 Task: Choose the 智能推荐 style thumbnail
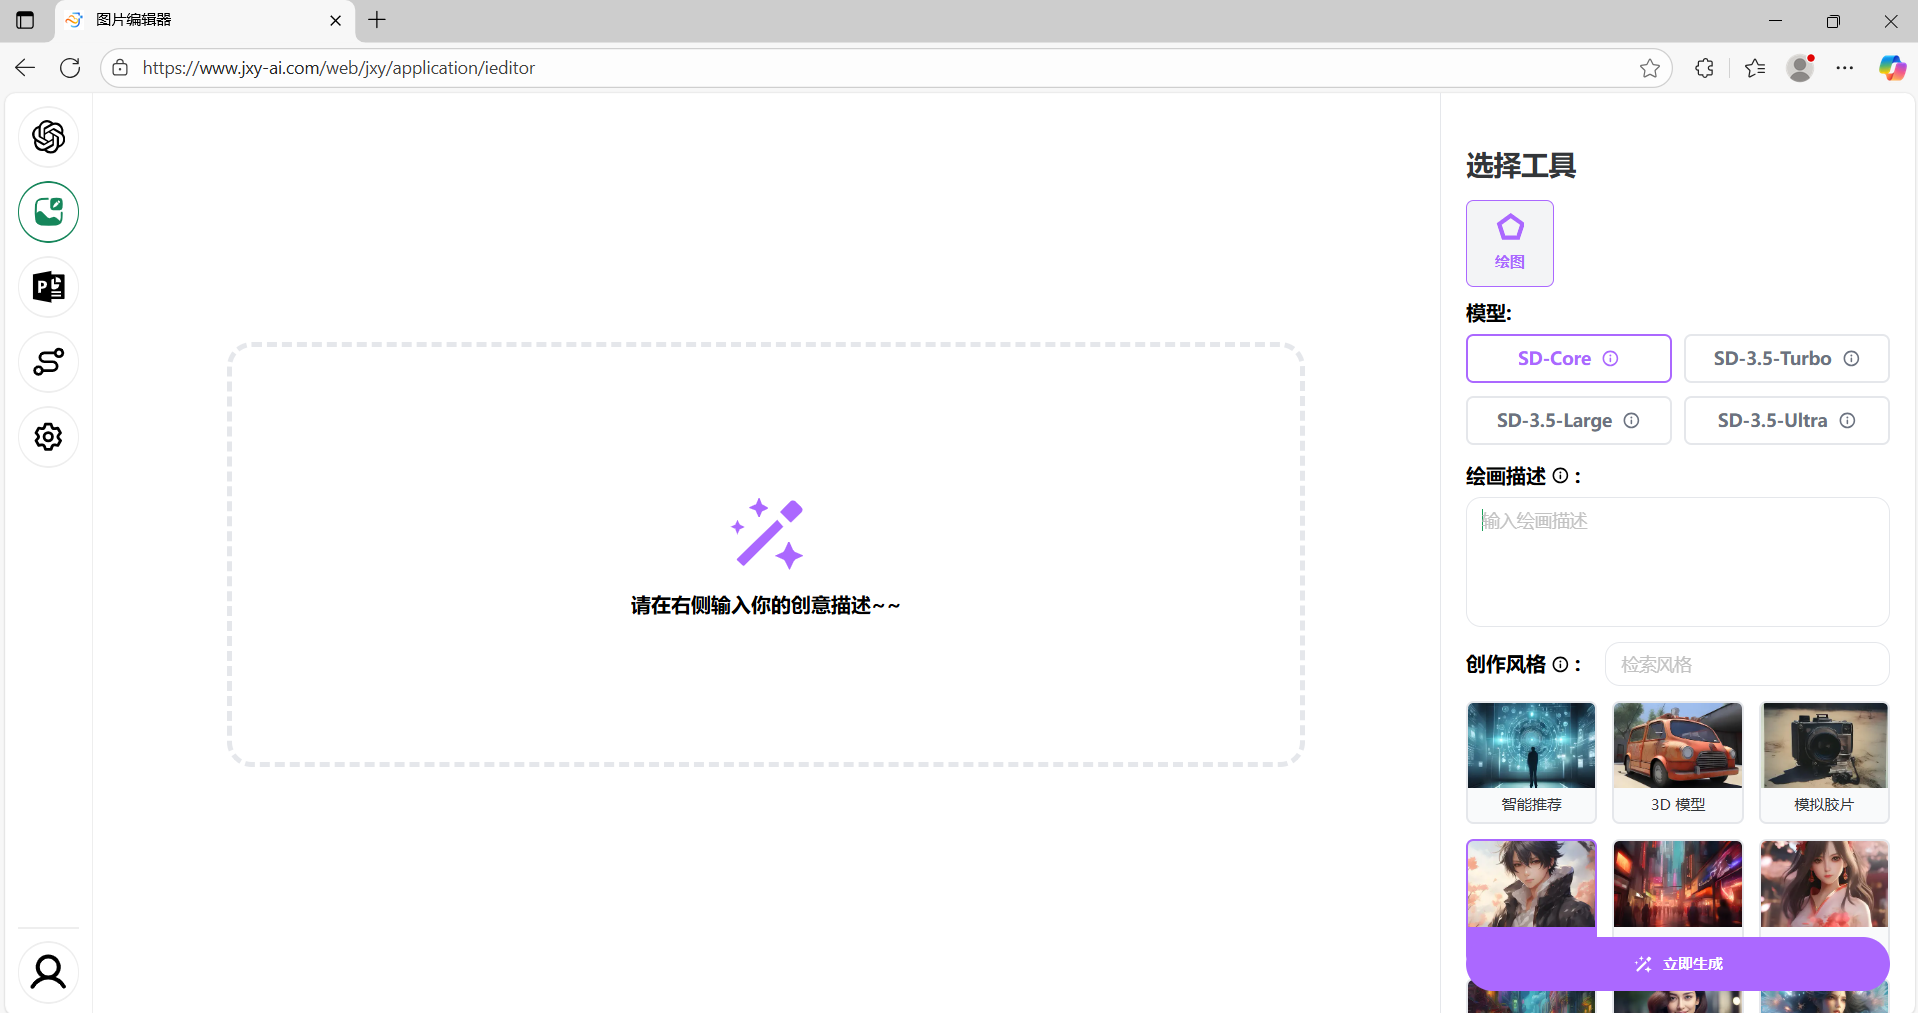tap(1531, 762)
